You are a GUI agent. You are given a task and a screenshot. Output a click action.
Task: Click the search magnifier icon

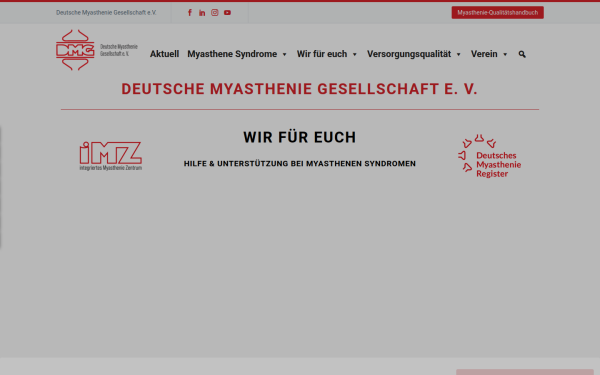click(522, 54)
